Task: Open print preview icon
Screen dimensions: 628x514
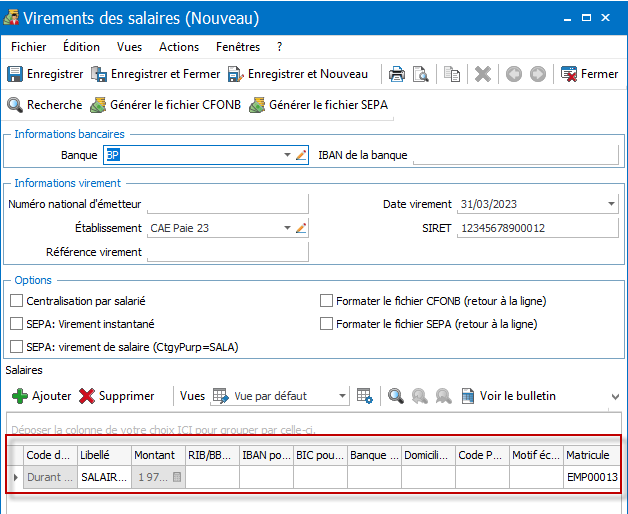Action: pos(421,75)
